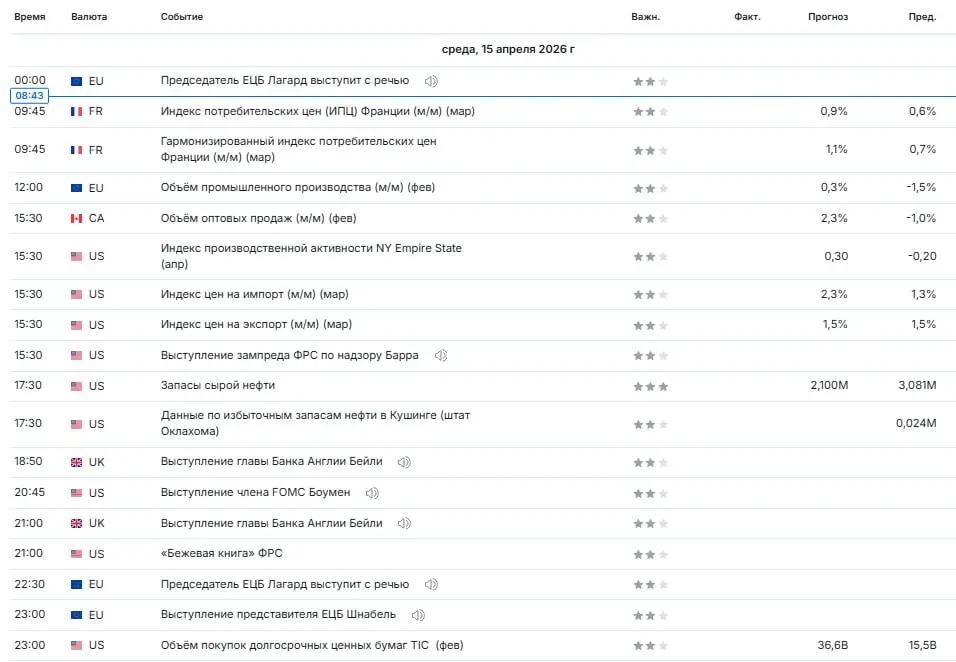956x662 pixels.
Task: Click French flag in harmonized CPI row
Action: pos(76,150)
